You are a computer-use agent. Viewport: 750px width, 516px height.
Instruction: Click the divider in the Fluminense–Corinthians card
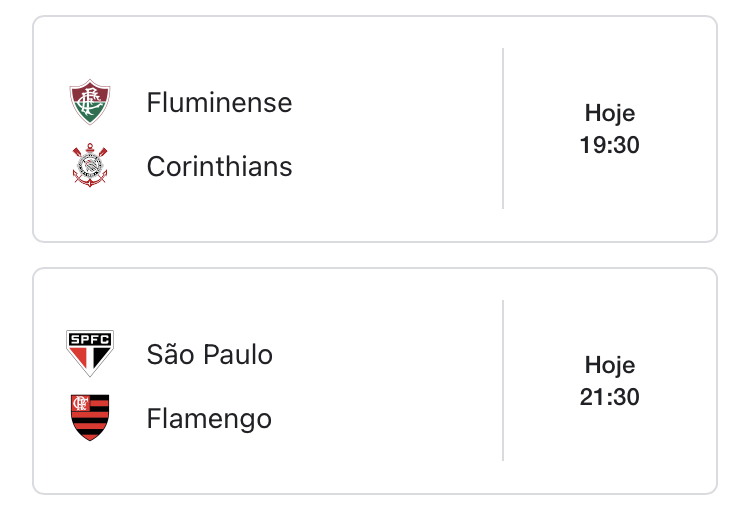point(503,128)
